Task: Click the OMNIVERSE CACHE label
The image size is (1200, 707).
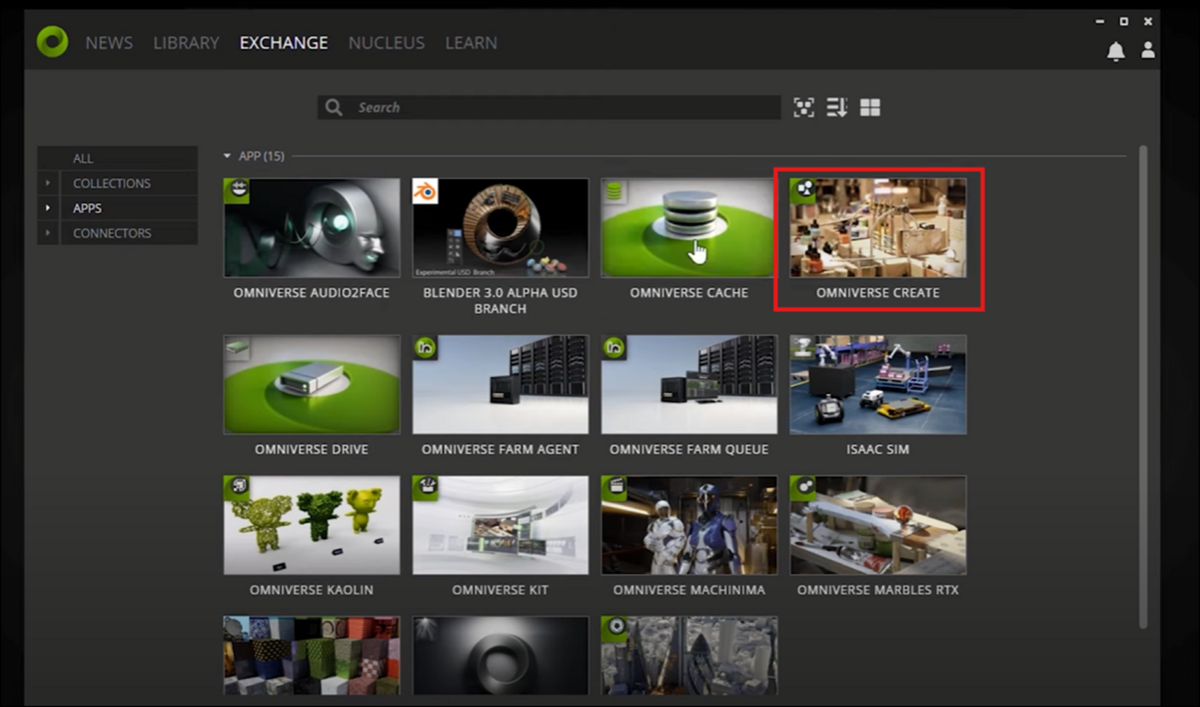Action: pyautogui.click(x=689, y=293)
